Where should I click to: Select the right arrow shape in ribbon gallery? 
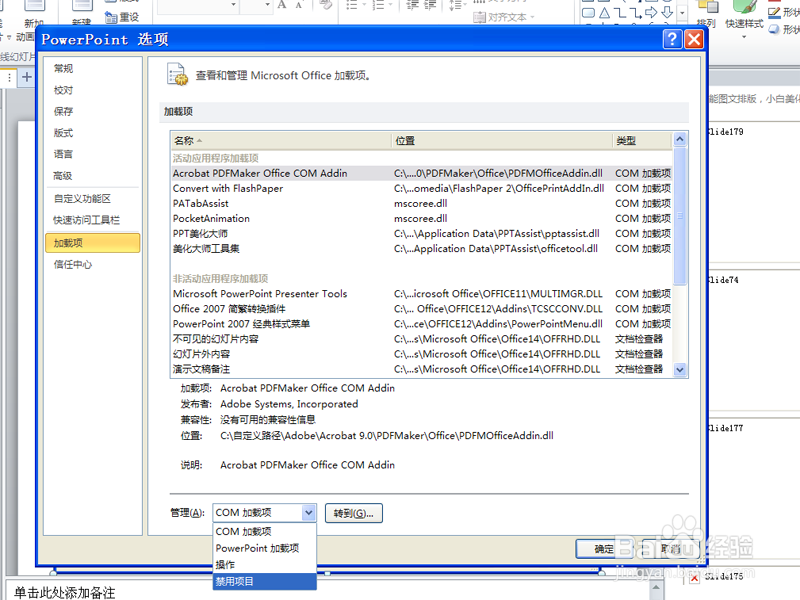coord(651,12)
